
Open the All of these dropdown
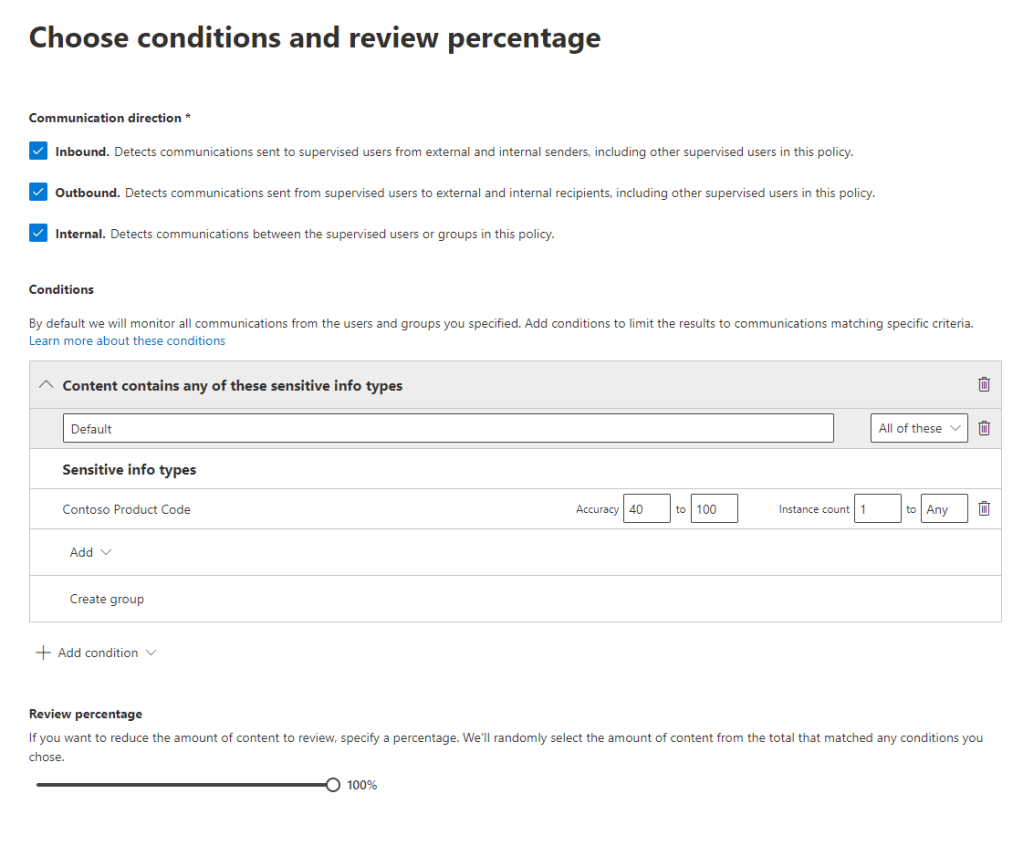click(919, 428)
